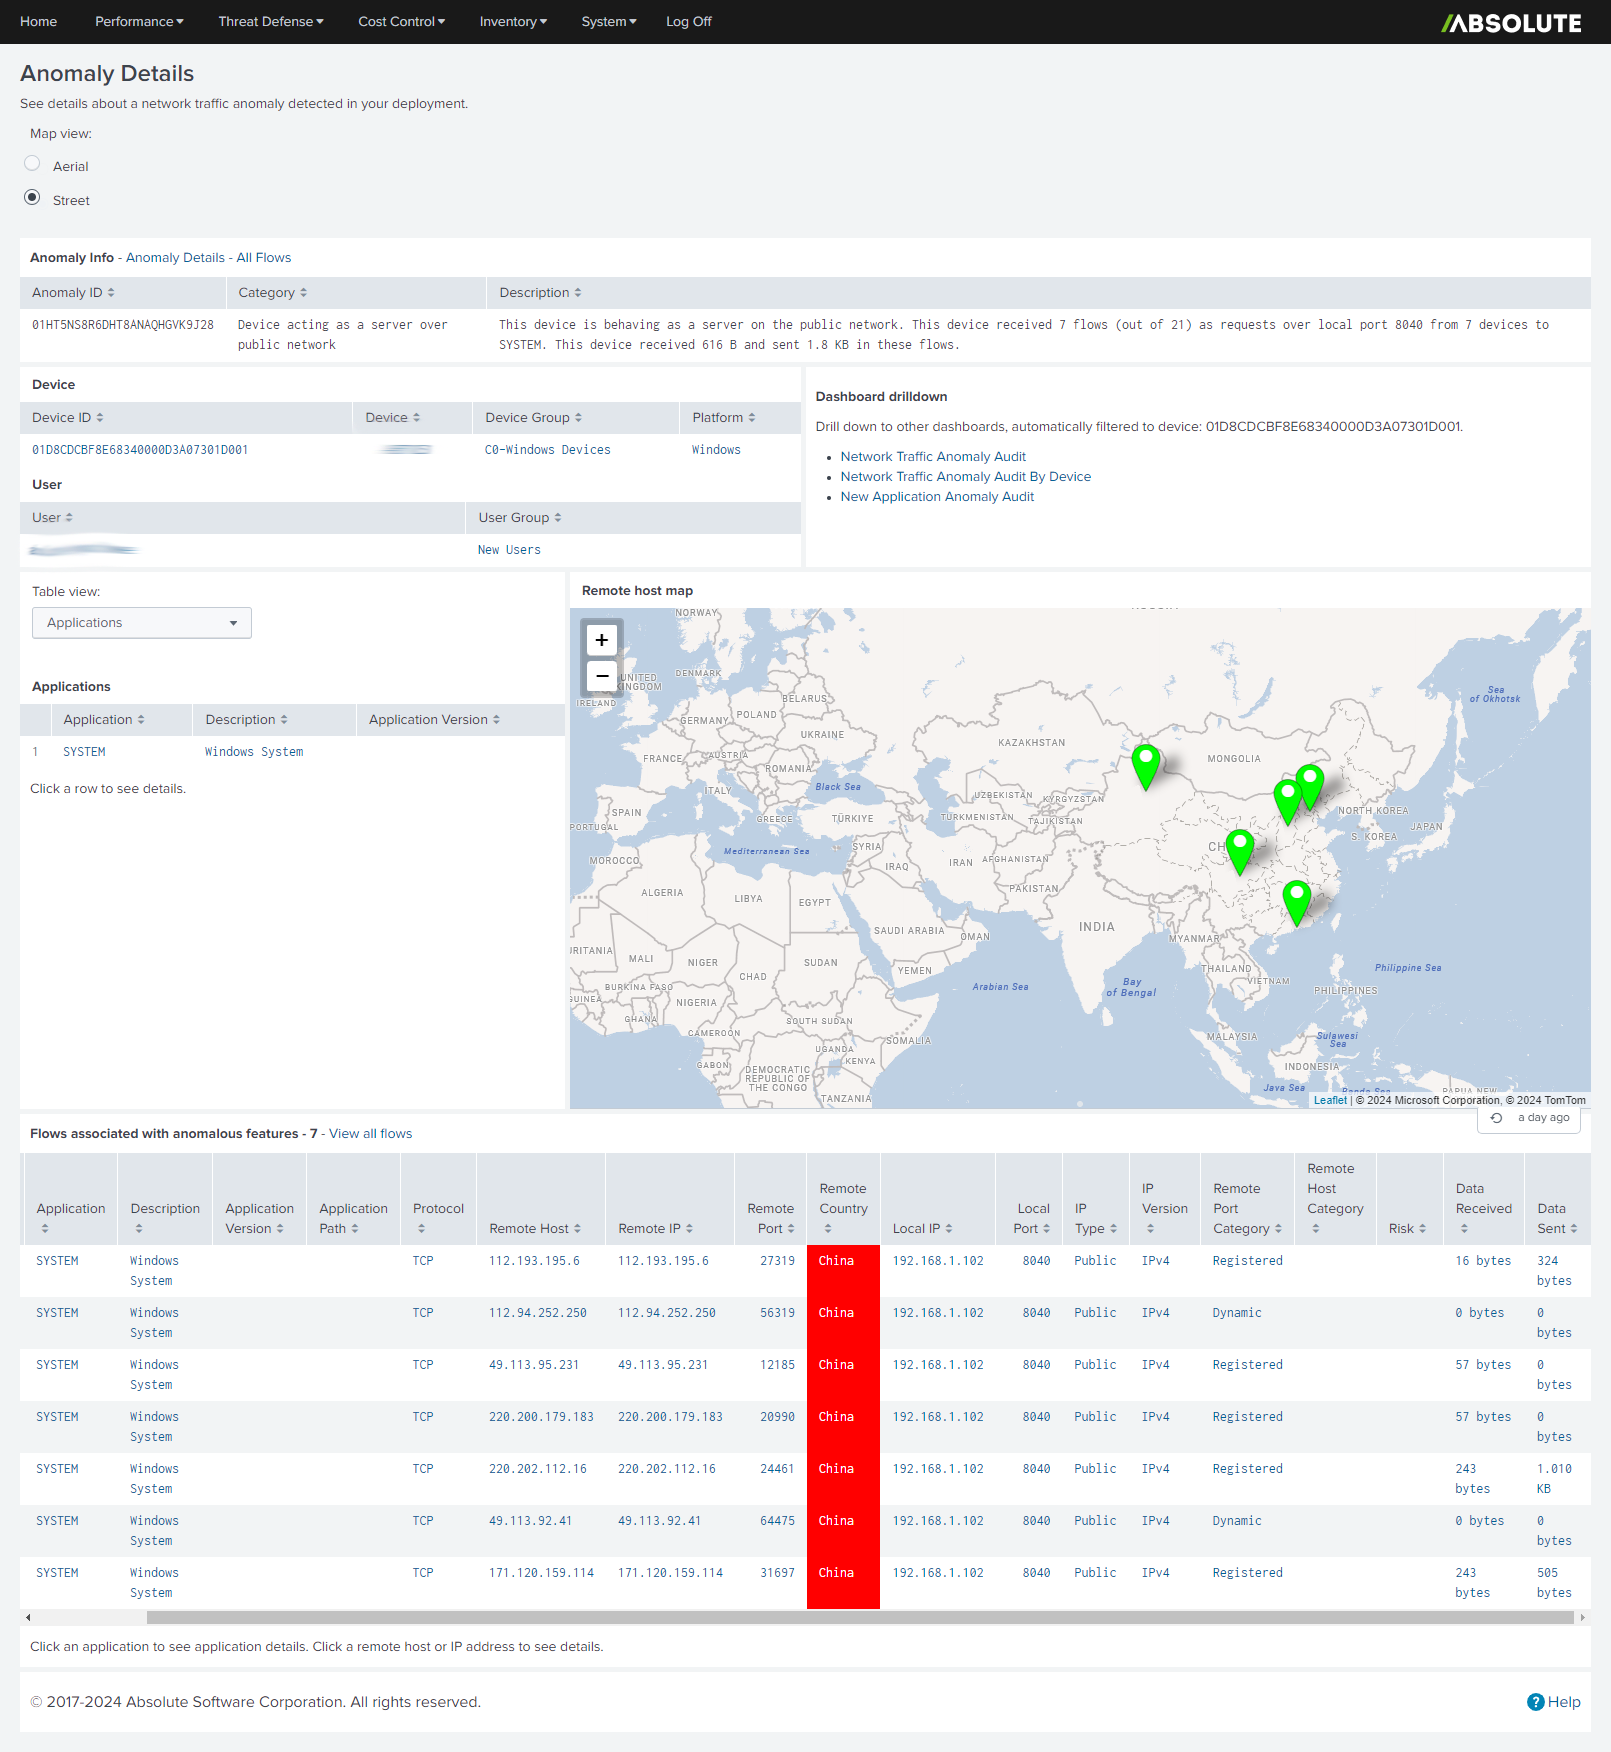Click the green map marker near Mongolia
The image size is (1611, 1752).
[1146, 767]
